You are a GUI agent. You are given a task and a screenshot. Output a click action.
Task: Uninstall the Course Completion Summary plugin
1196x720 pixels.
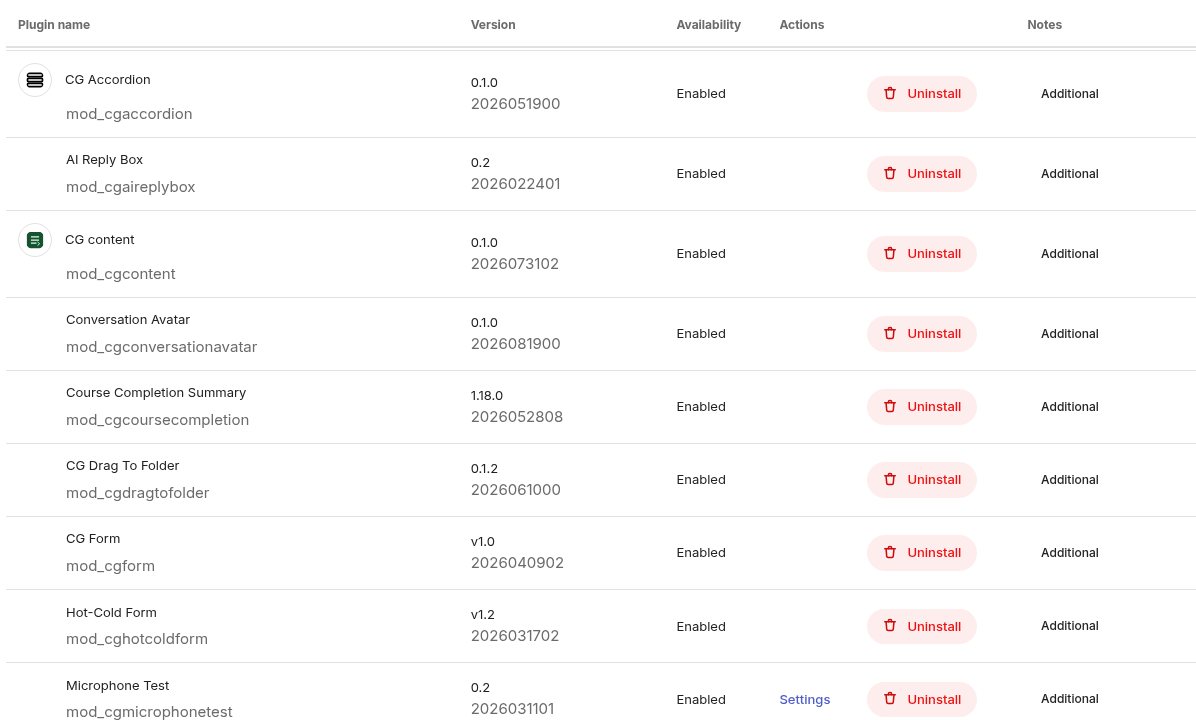point(921,407)
